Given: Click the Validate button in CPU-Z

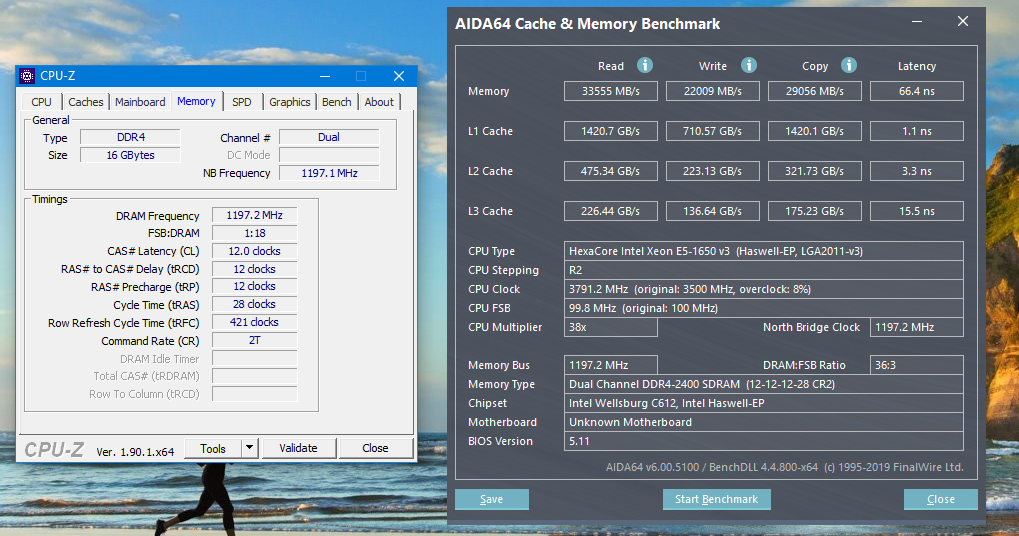Looking at the screenshot, I should point(298,448).
